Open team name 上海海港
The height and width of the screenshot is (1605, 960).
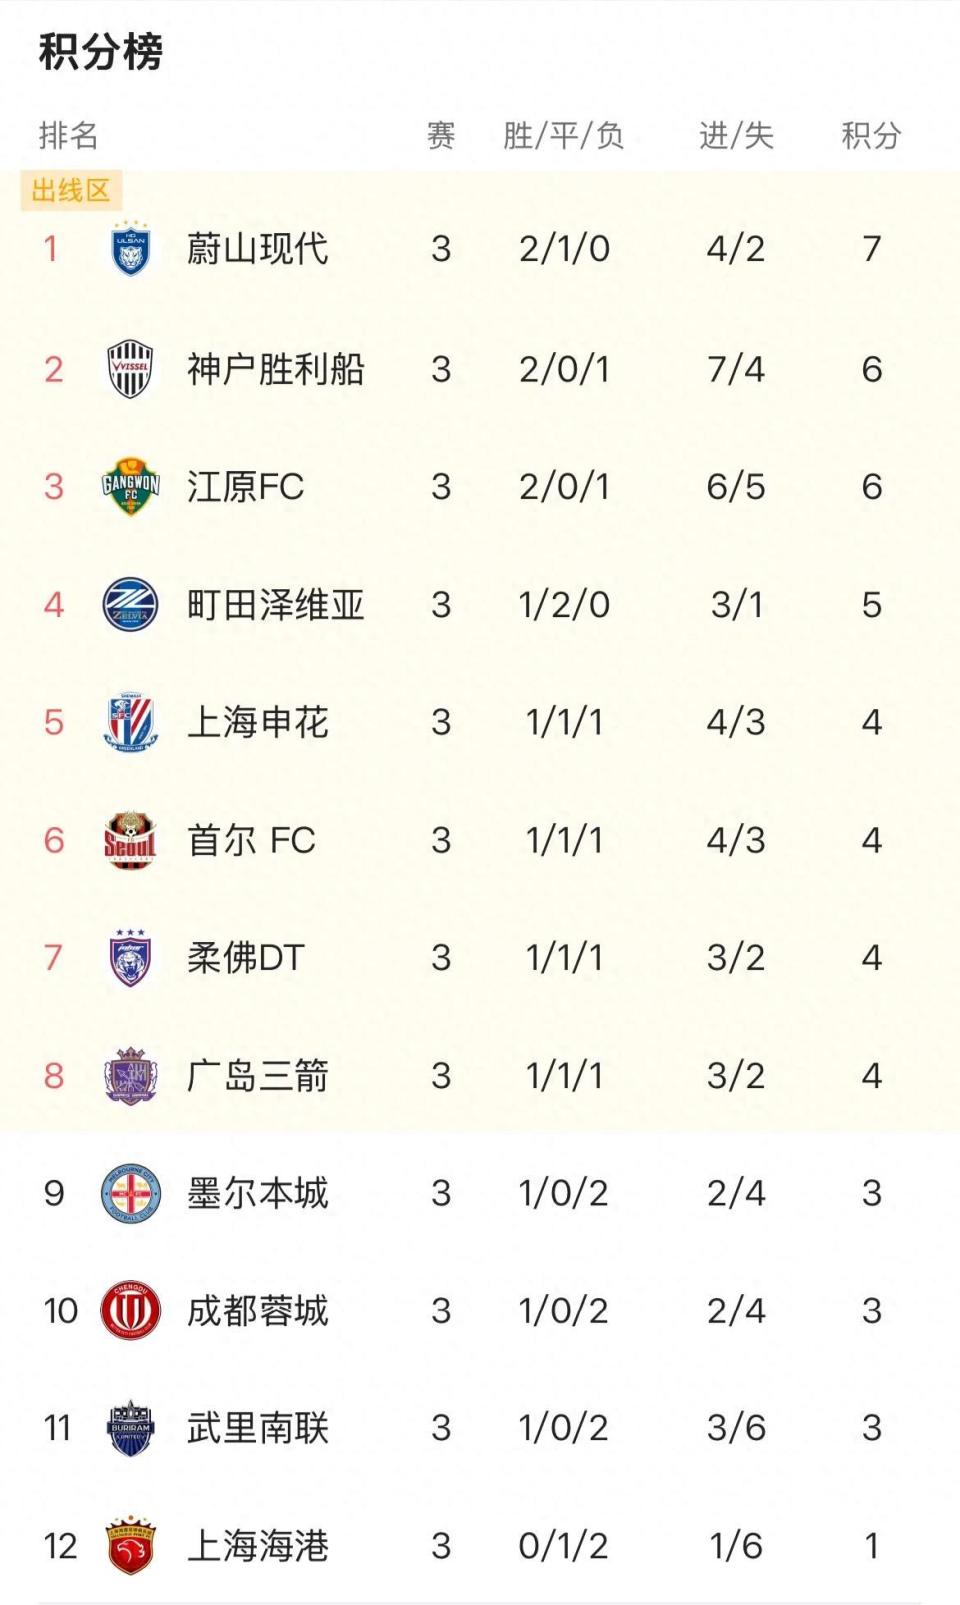click(257, 1546)
